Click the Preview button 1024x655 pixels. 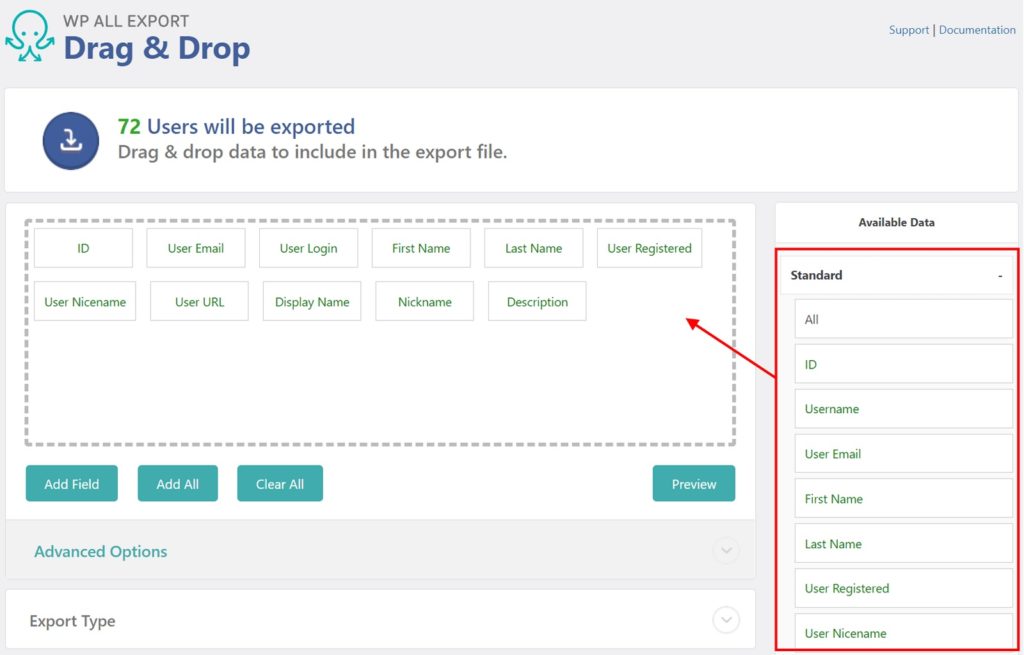694,483
